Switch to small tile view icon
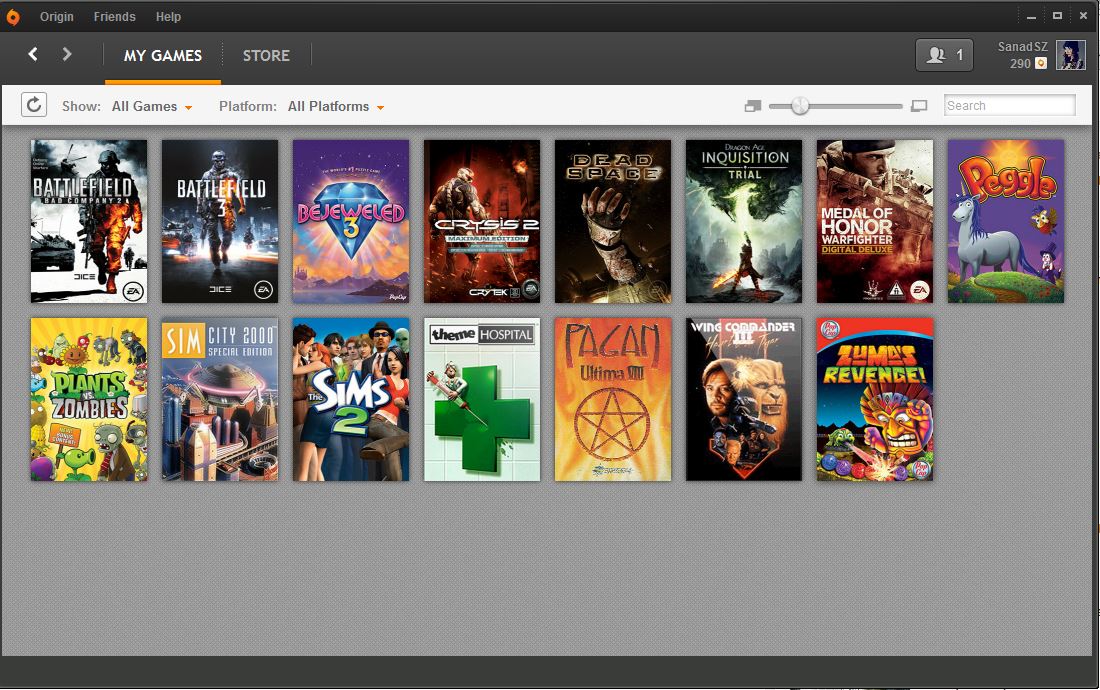1100x690 pixels. point(753,106)
